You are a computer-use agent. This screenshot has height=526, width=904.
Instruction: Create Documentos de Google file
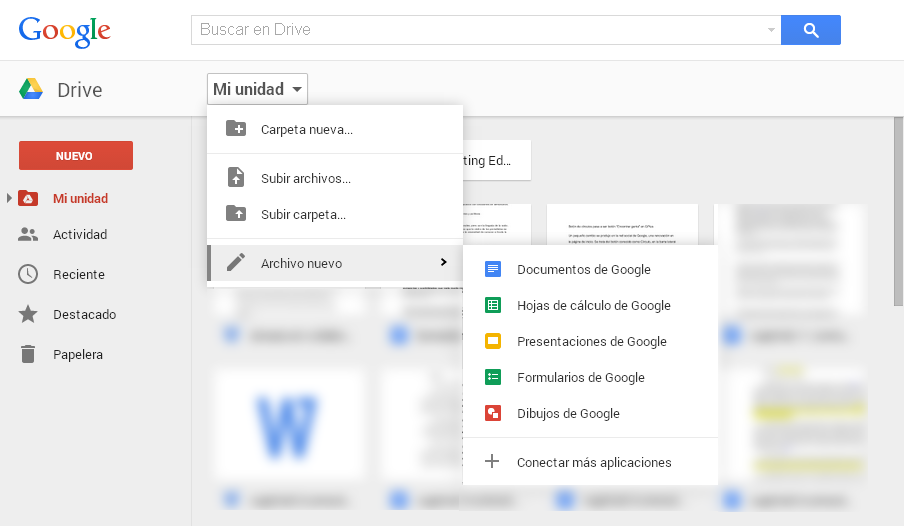[590, 269]
